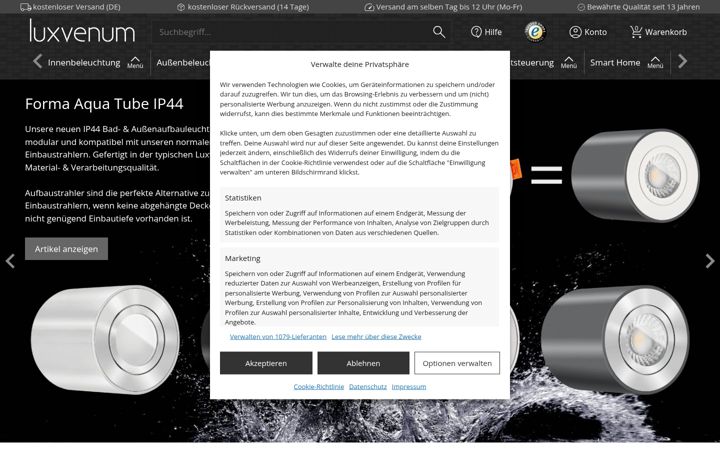Open the Datenschutz link
This screenshot has width=720, height=450.
tap(368, 387)
